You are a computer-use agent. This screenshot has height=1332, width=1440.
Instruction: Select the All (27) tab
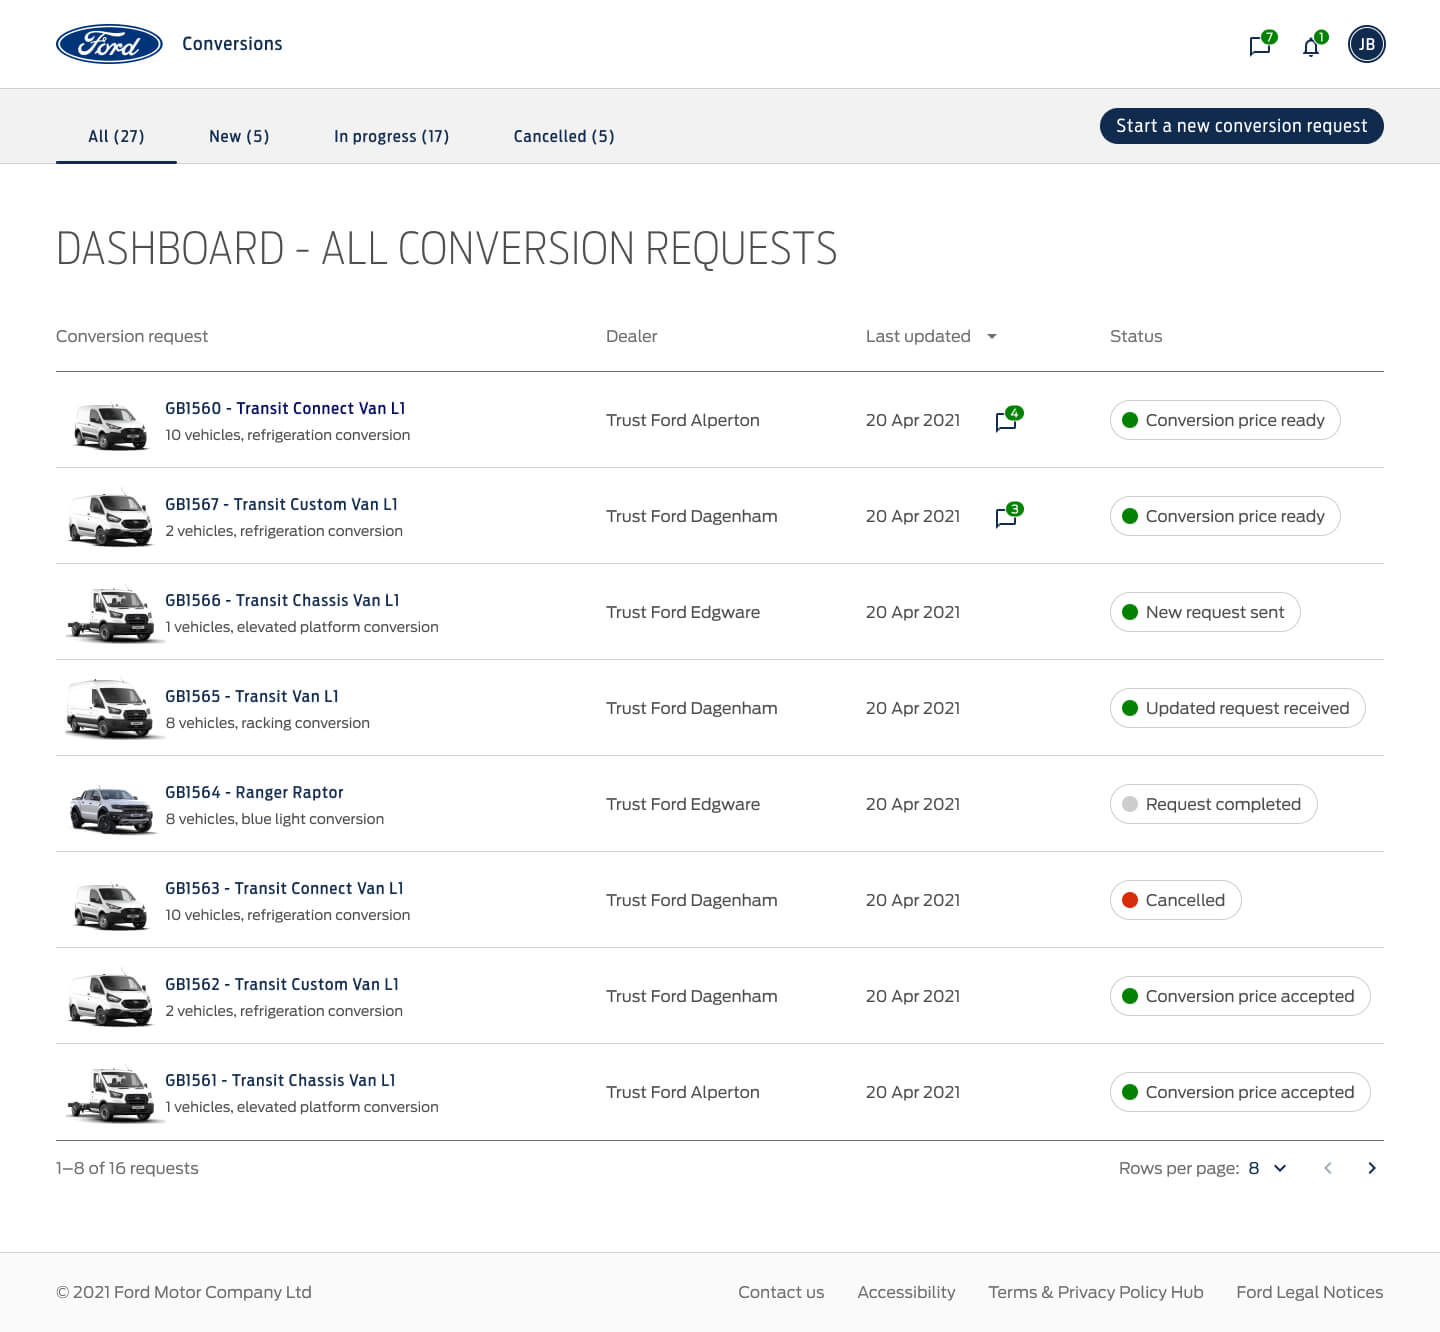click(116, 136)
